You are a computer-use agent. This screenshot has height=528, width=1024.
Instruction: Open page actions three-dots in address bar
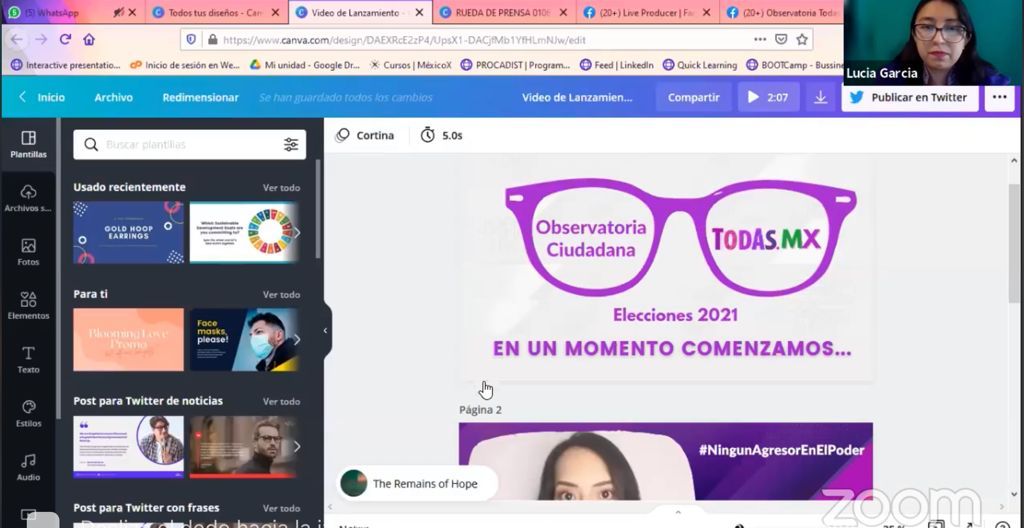[760, 39]
